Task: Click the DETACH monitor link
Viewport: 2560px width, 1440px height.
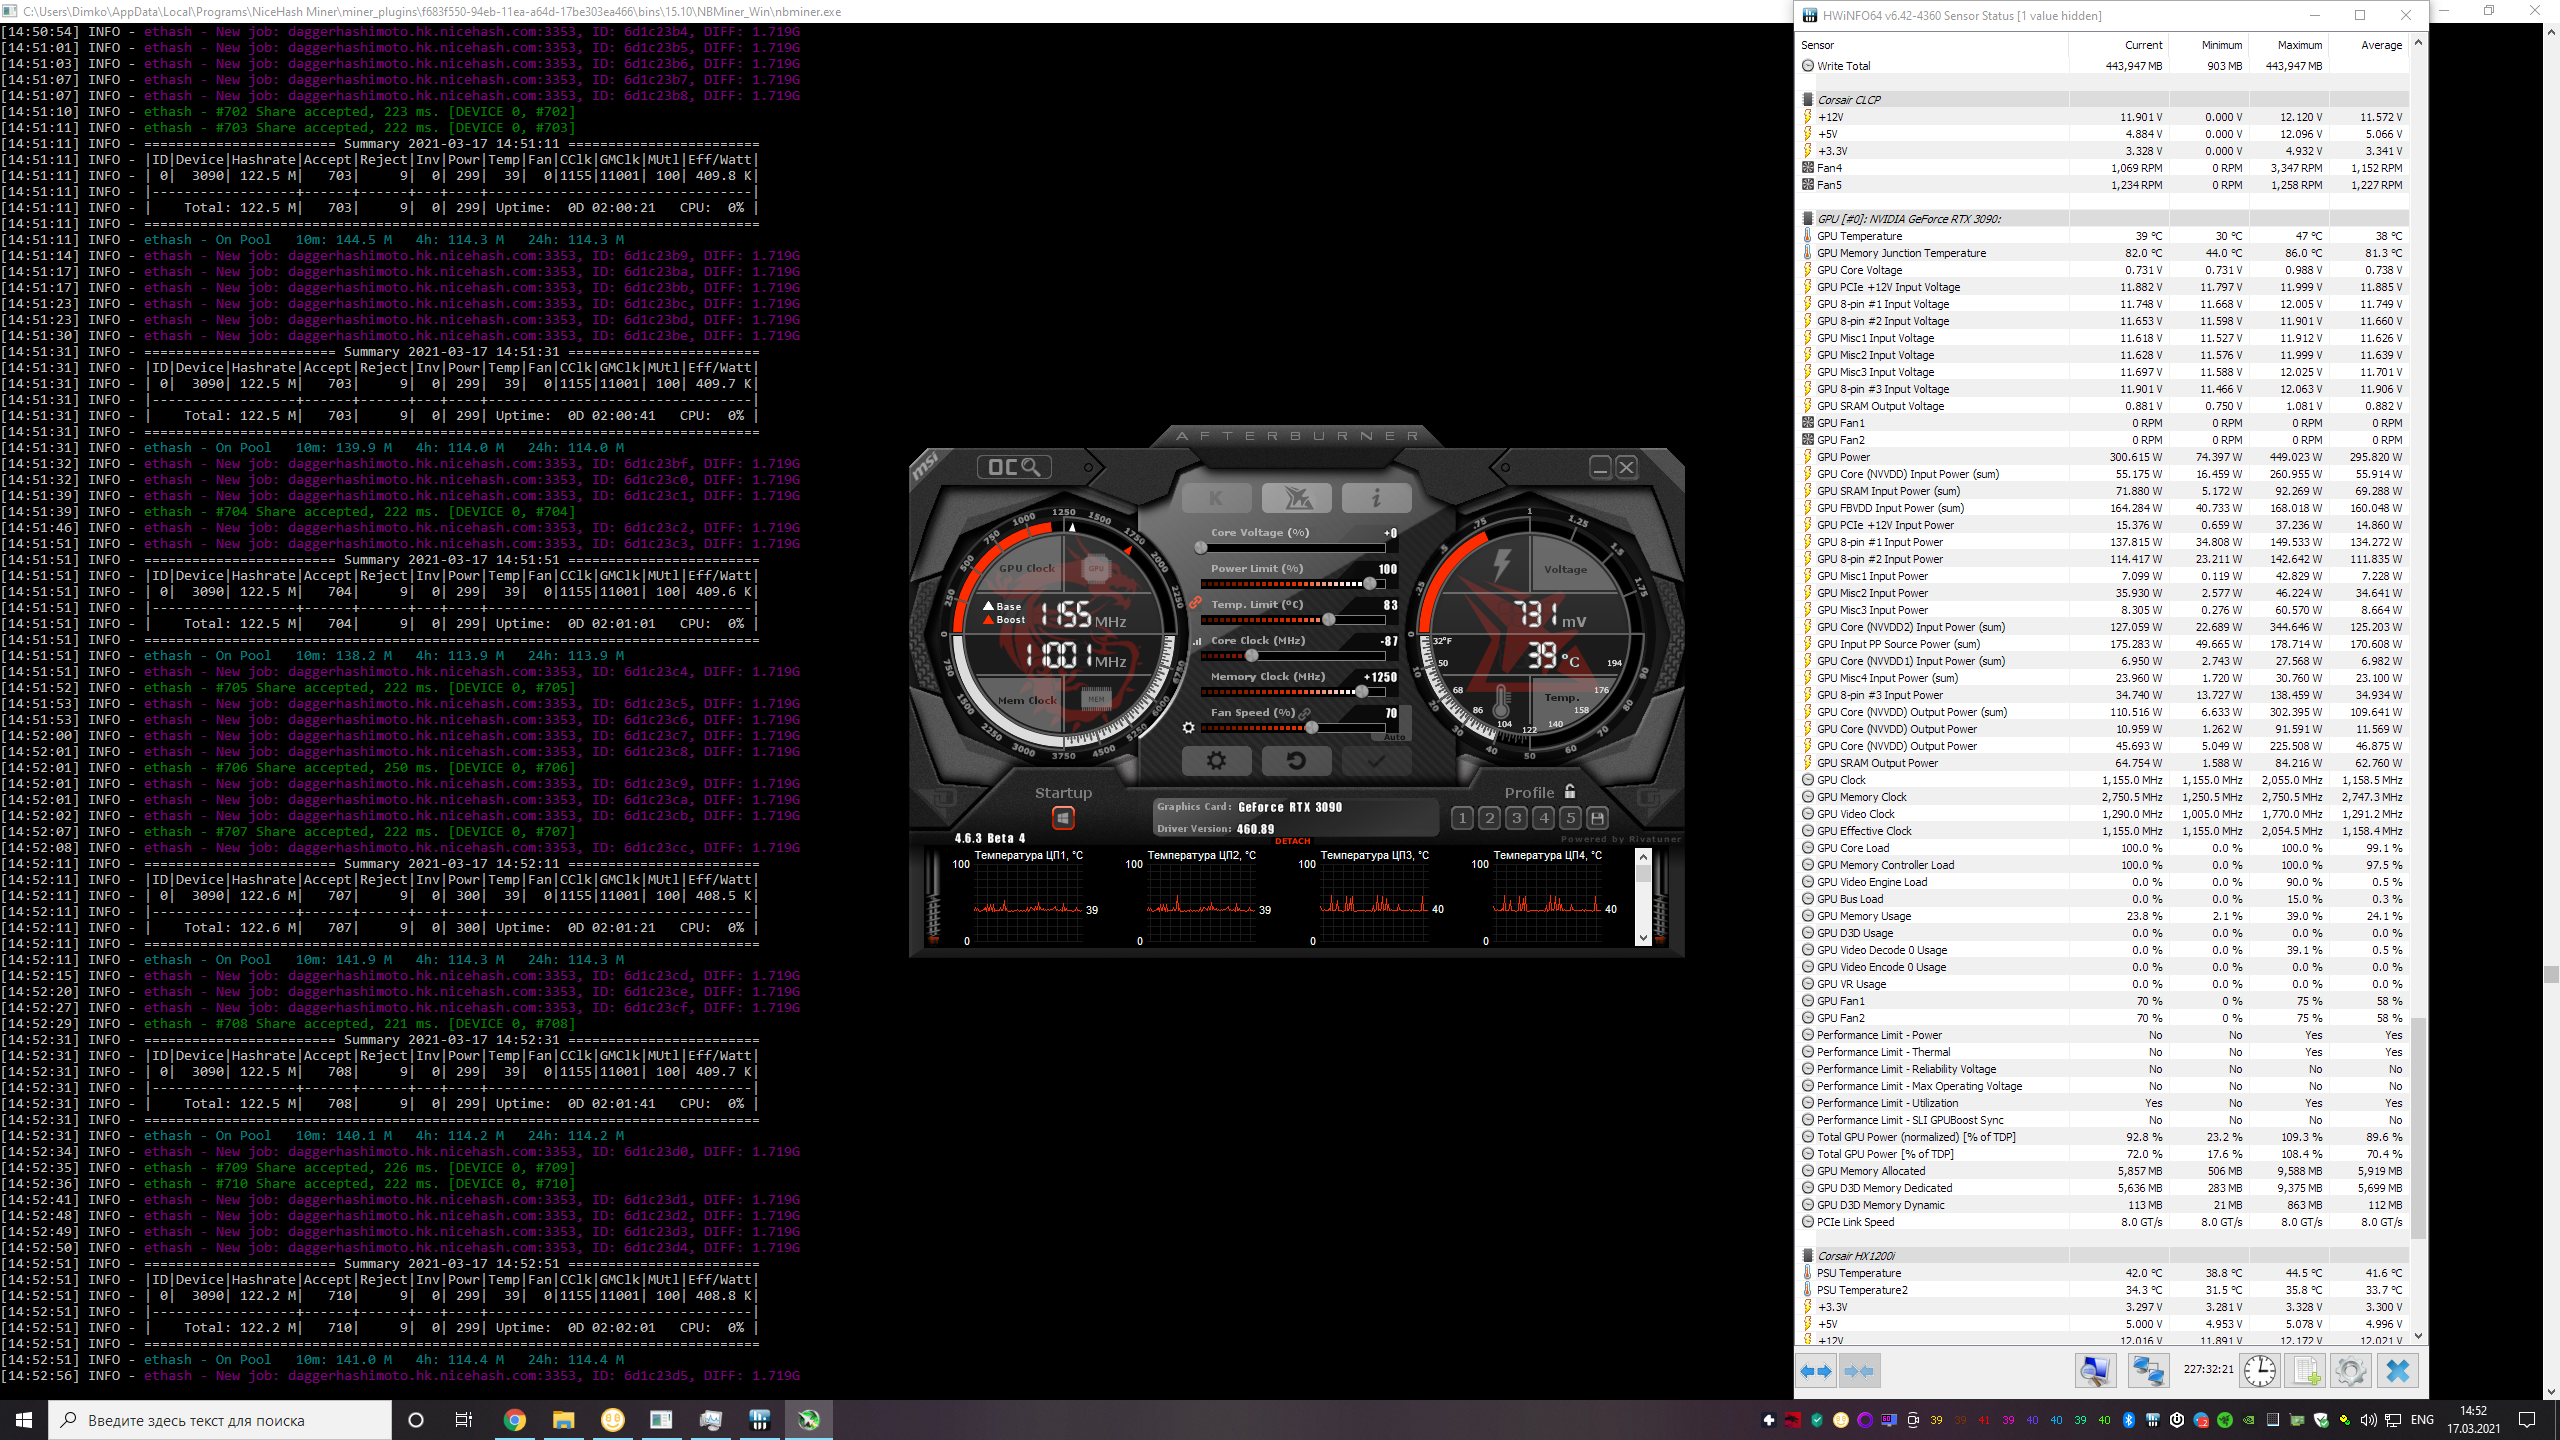Action: pyautogui.click(x=1292, y=841)
